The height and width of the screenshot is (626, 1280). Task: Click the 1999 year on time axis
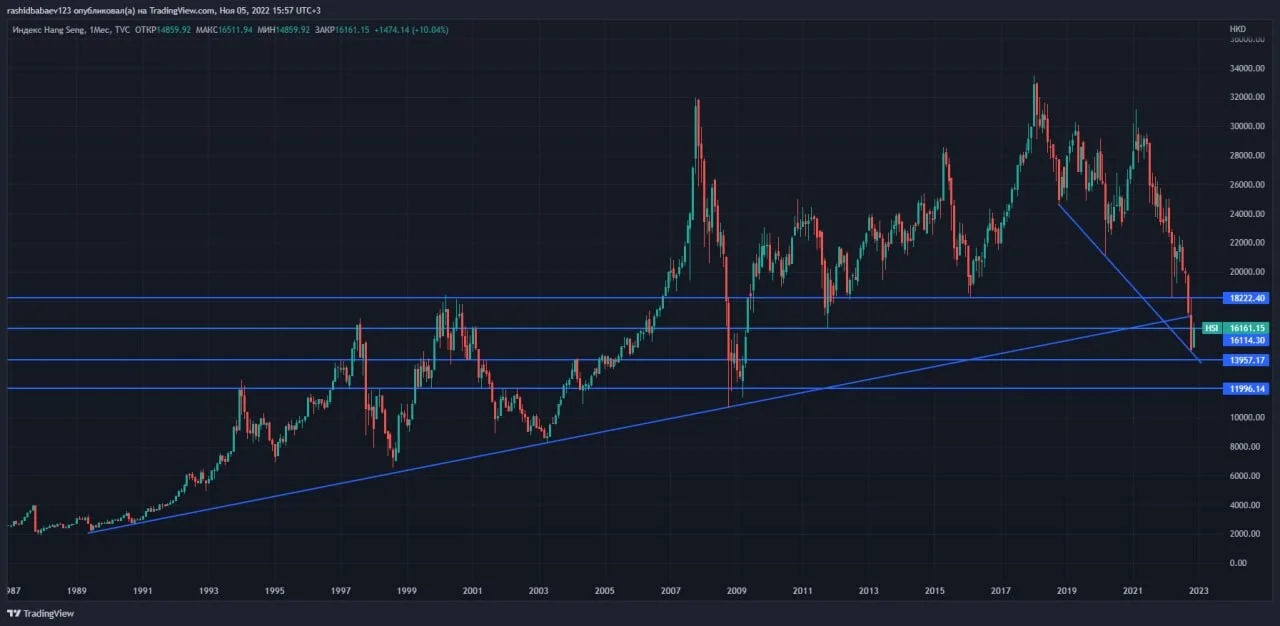(407, 591)
